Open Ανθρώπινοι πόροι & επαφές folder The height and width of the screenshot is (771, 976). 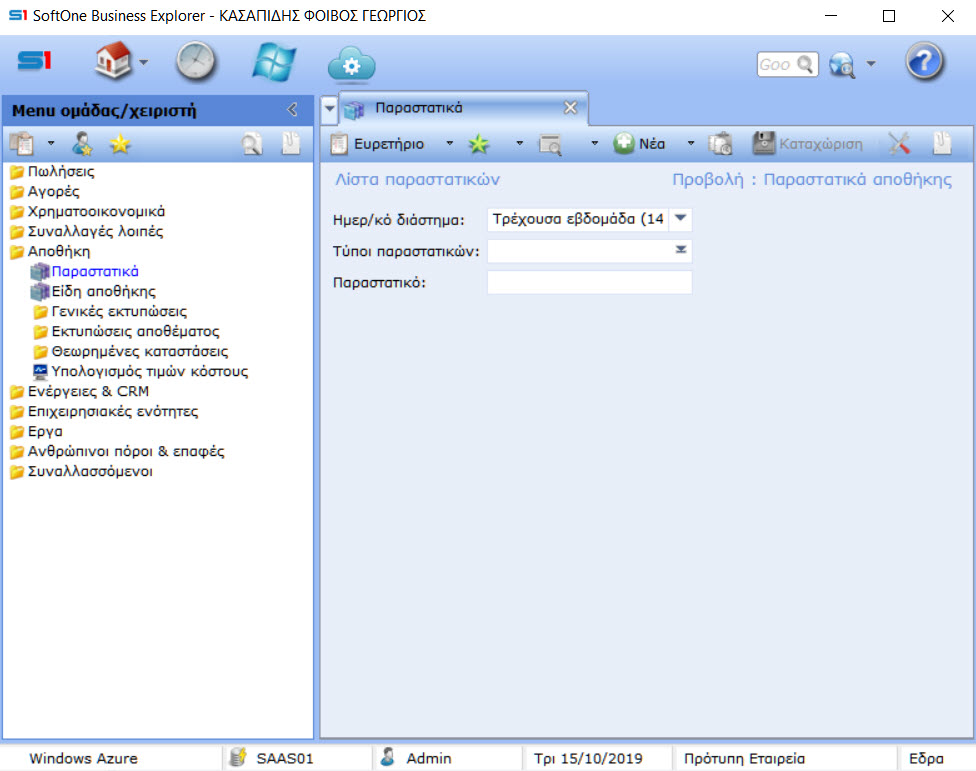coord(117,451)
